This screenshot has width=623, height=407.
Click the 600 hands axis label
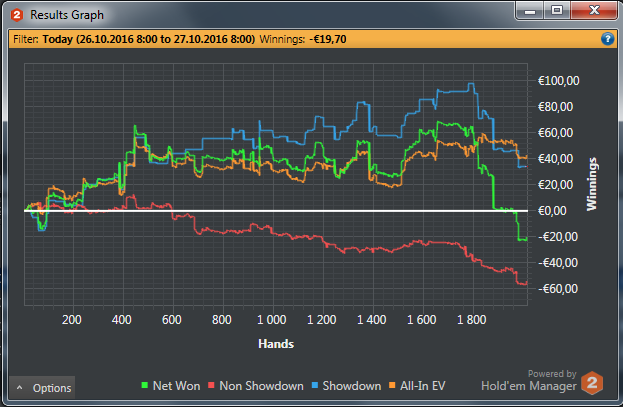tap(172, 320)
